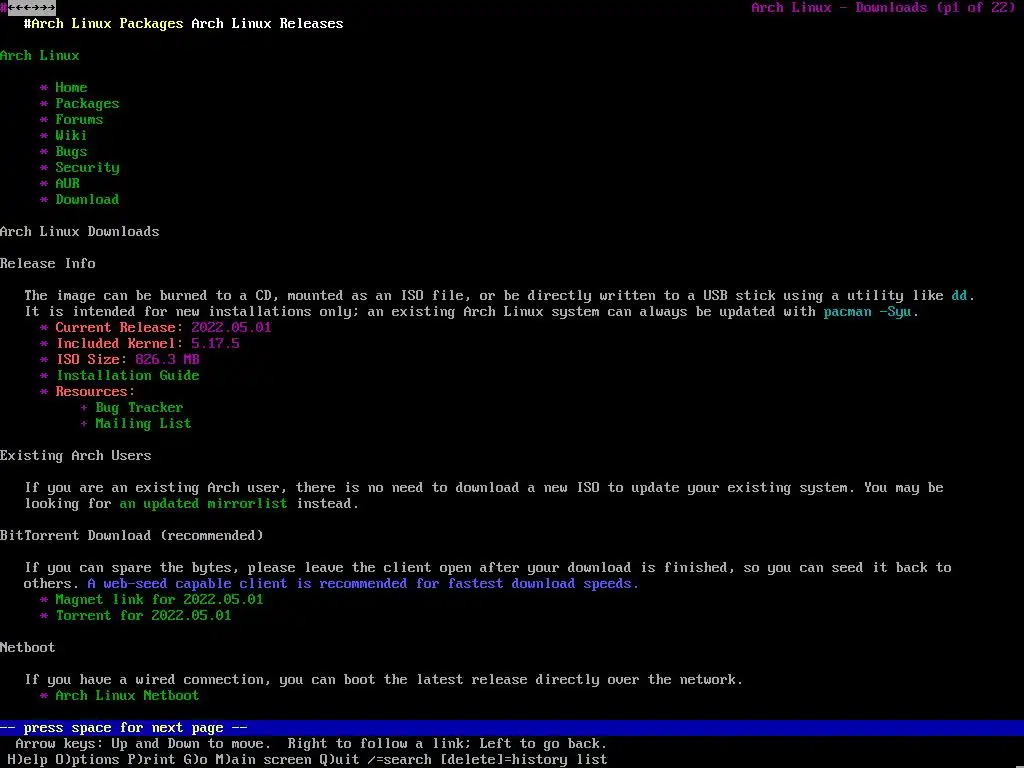Open the 'dd' utility link
The width and height of the screenshot is (1024, 768).
(x=959, y=295)
